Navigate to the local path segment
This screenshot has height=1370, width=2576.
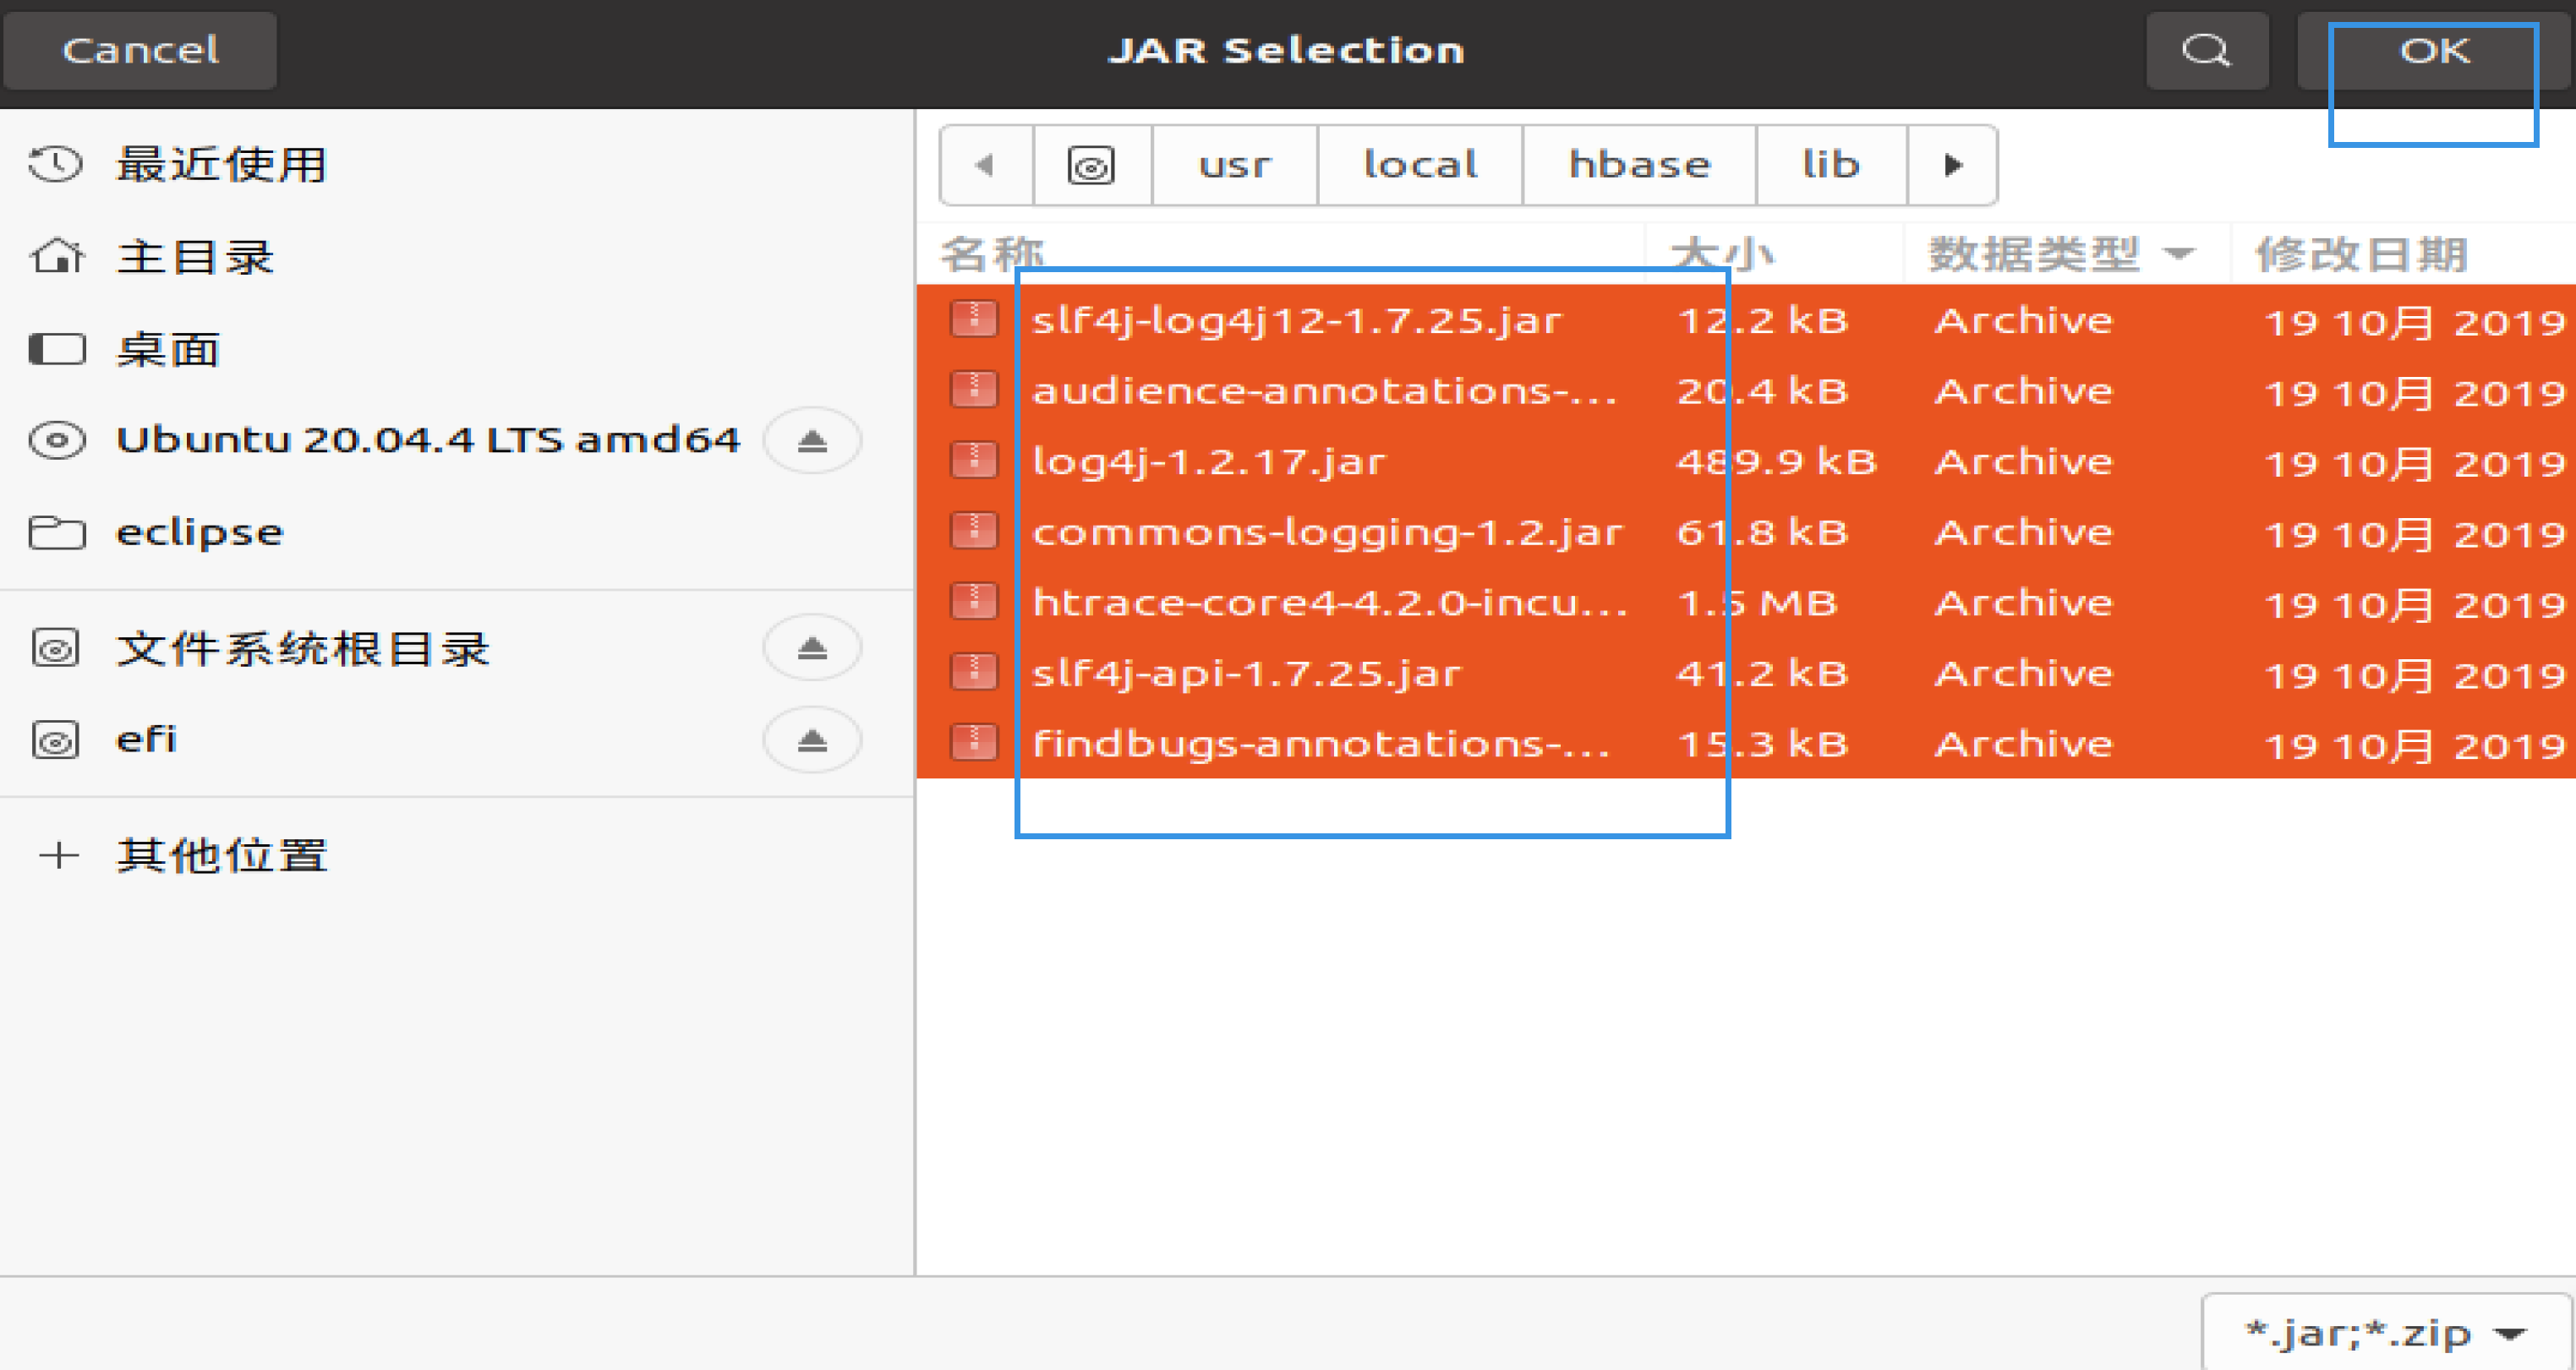[x=1420, y=165]
